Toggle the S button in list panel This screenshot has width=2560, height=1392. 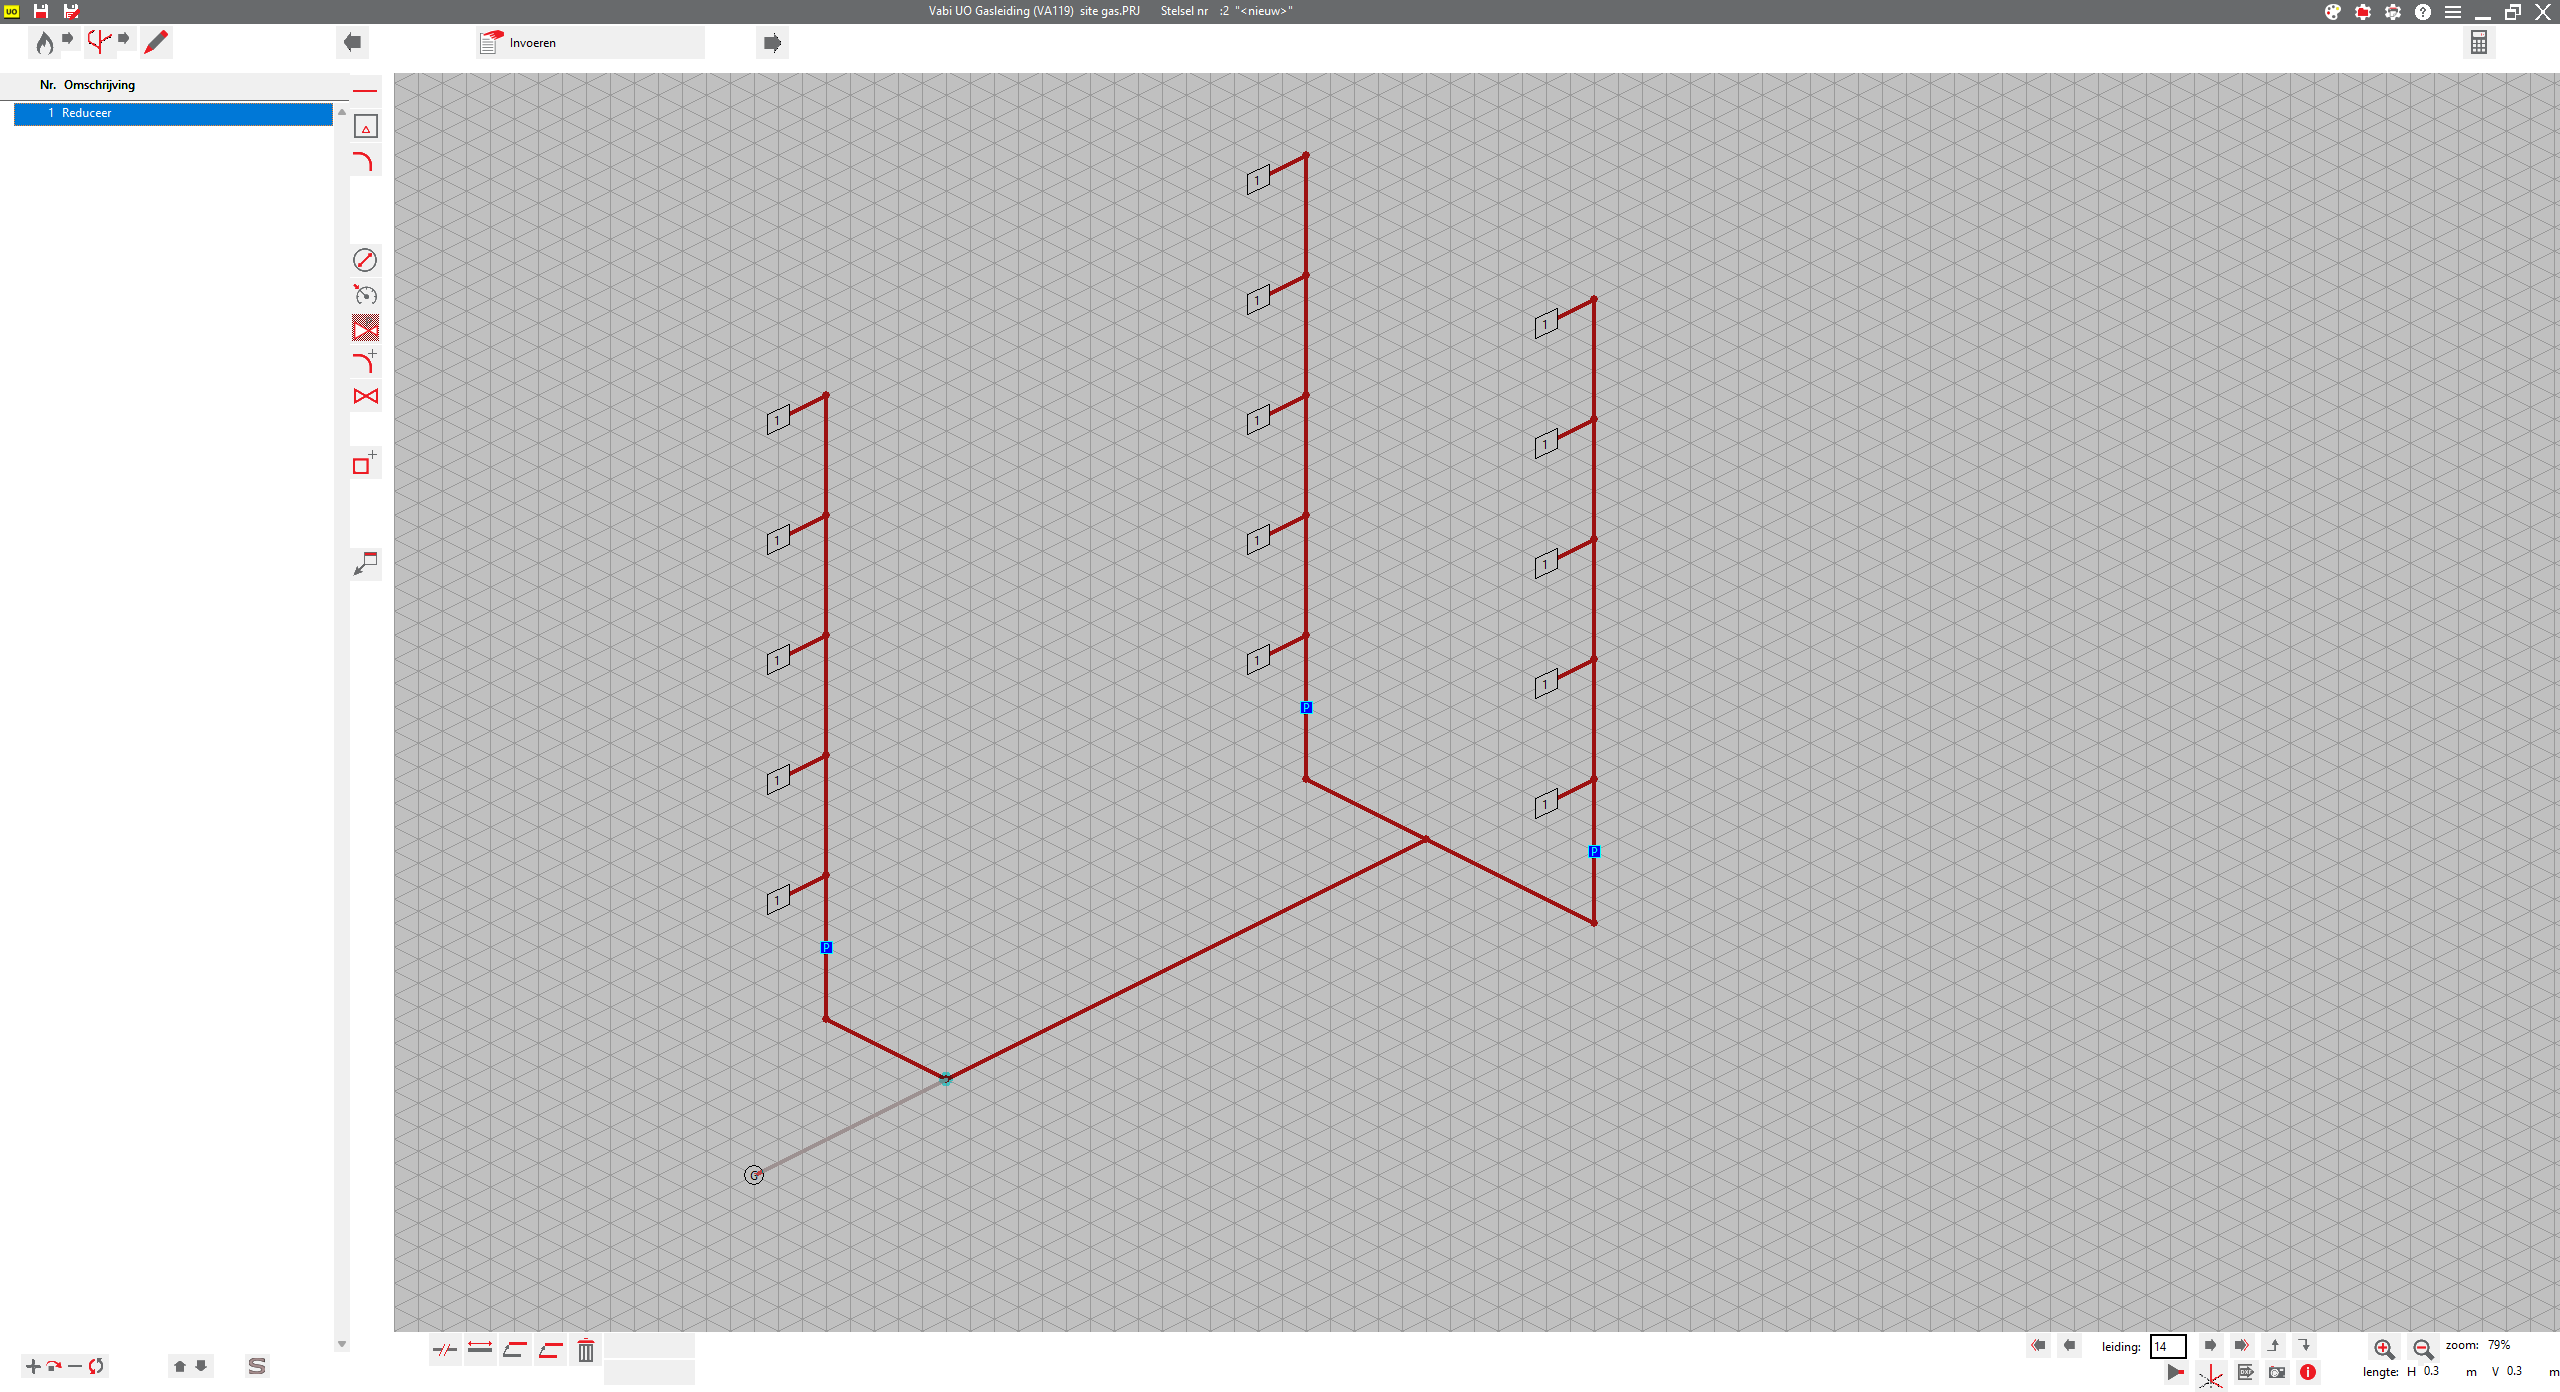click(x=257, y=1366)
